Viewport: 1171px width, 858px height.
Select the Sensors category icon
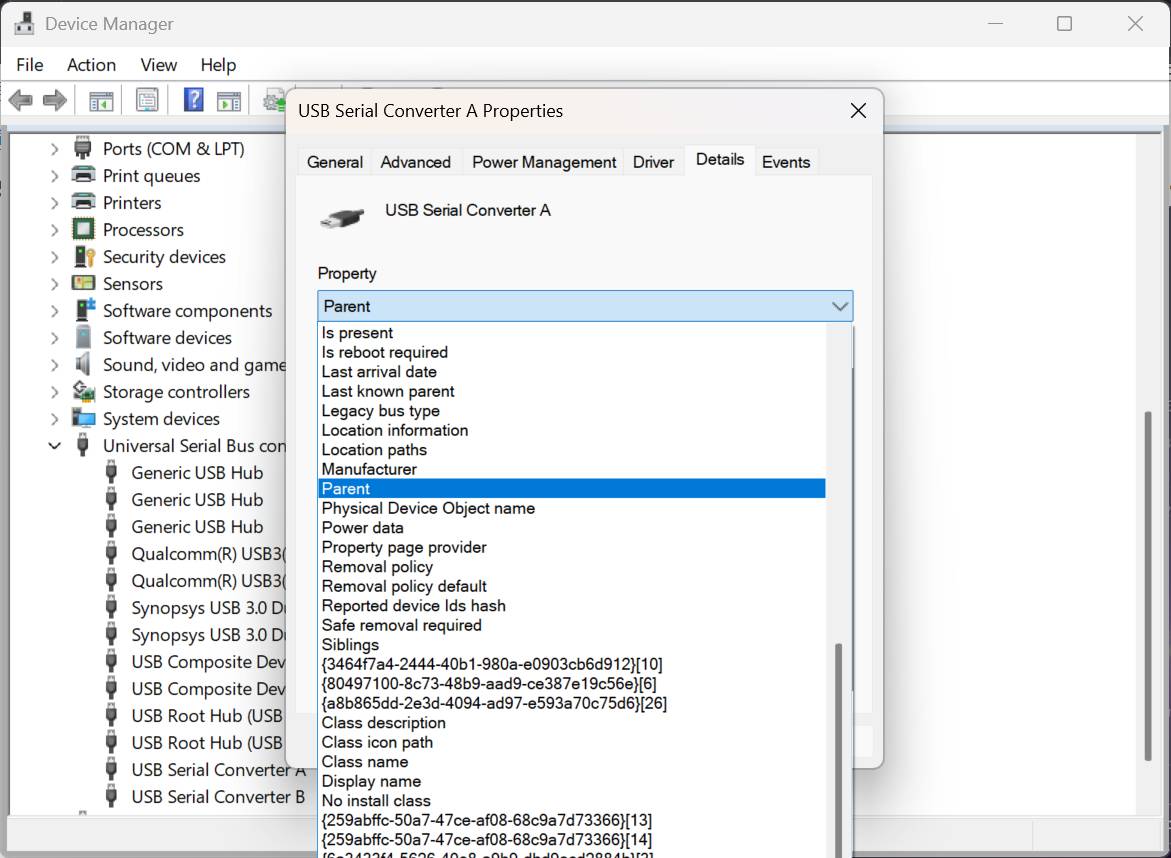point(83,283)
